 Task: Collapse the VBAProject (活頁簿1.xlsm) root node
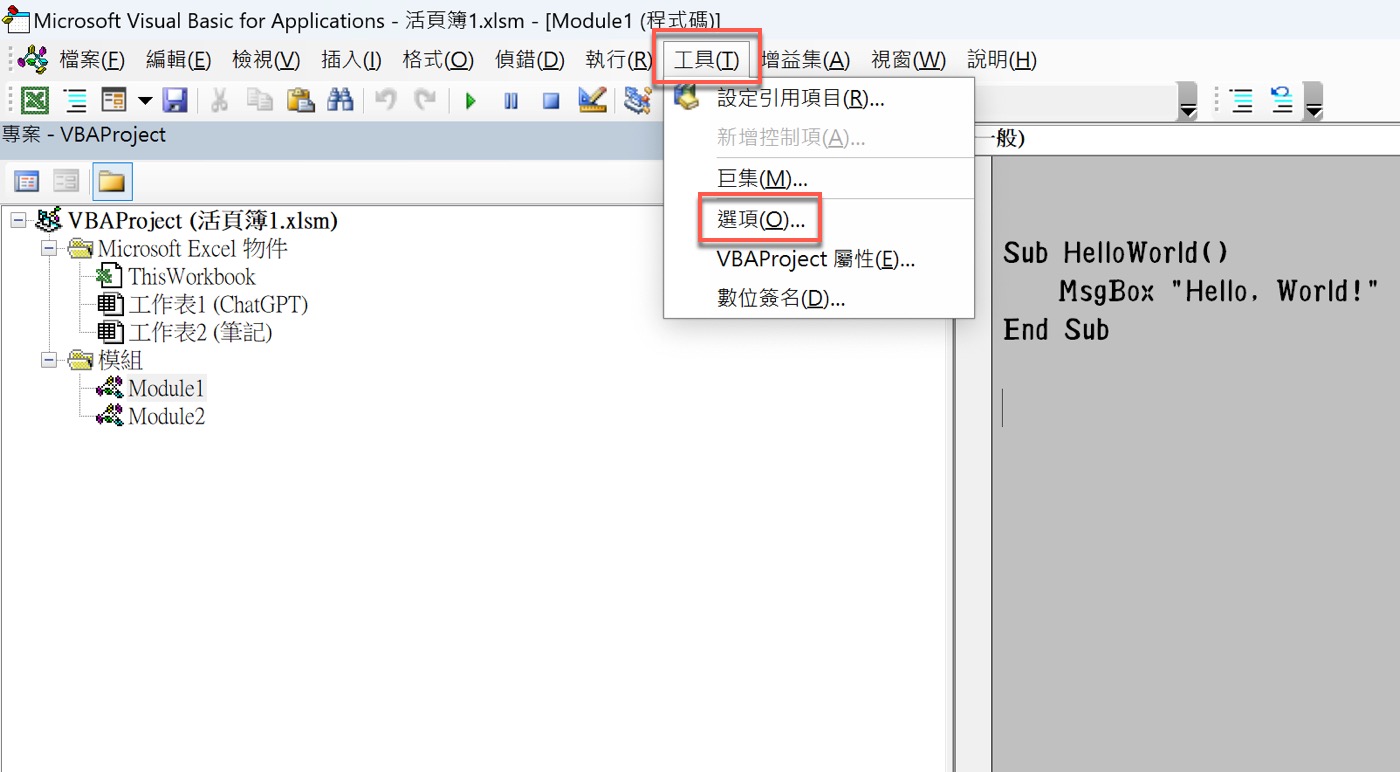pyautogui.click(x=18, y=220)
